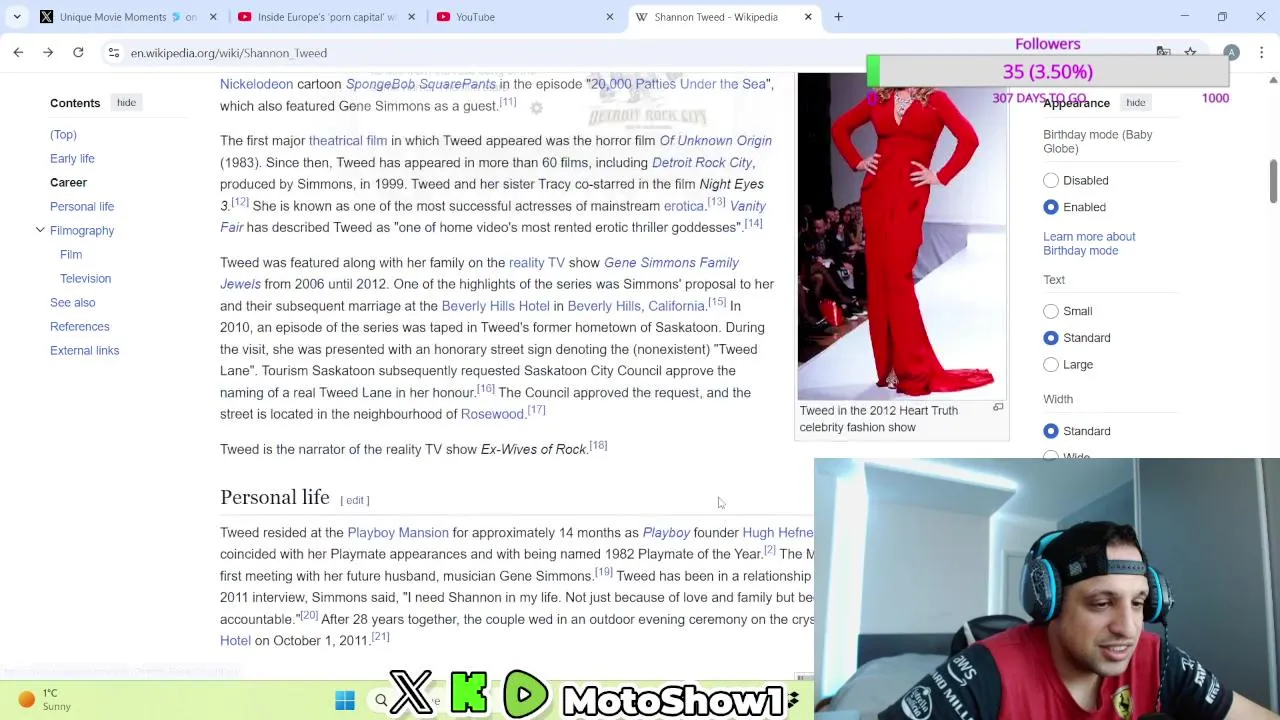
Task: Open SpongeBob SquarePants link
Action: point(421,84)
